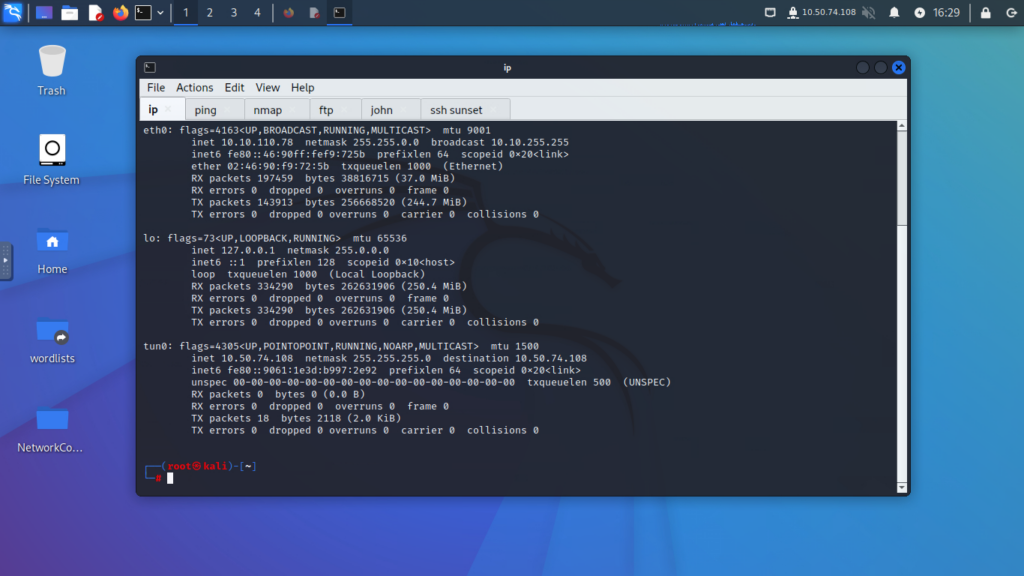Switch to workspace 2
Screen dimensions: 1024x576
point(209,13)
